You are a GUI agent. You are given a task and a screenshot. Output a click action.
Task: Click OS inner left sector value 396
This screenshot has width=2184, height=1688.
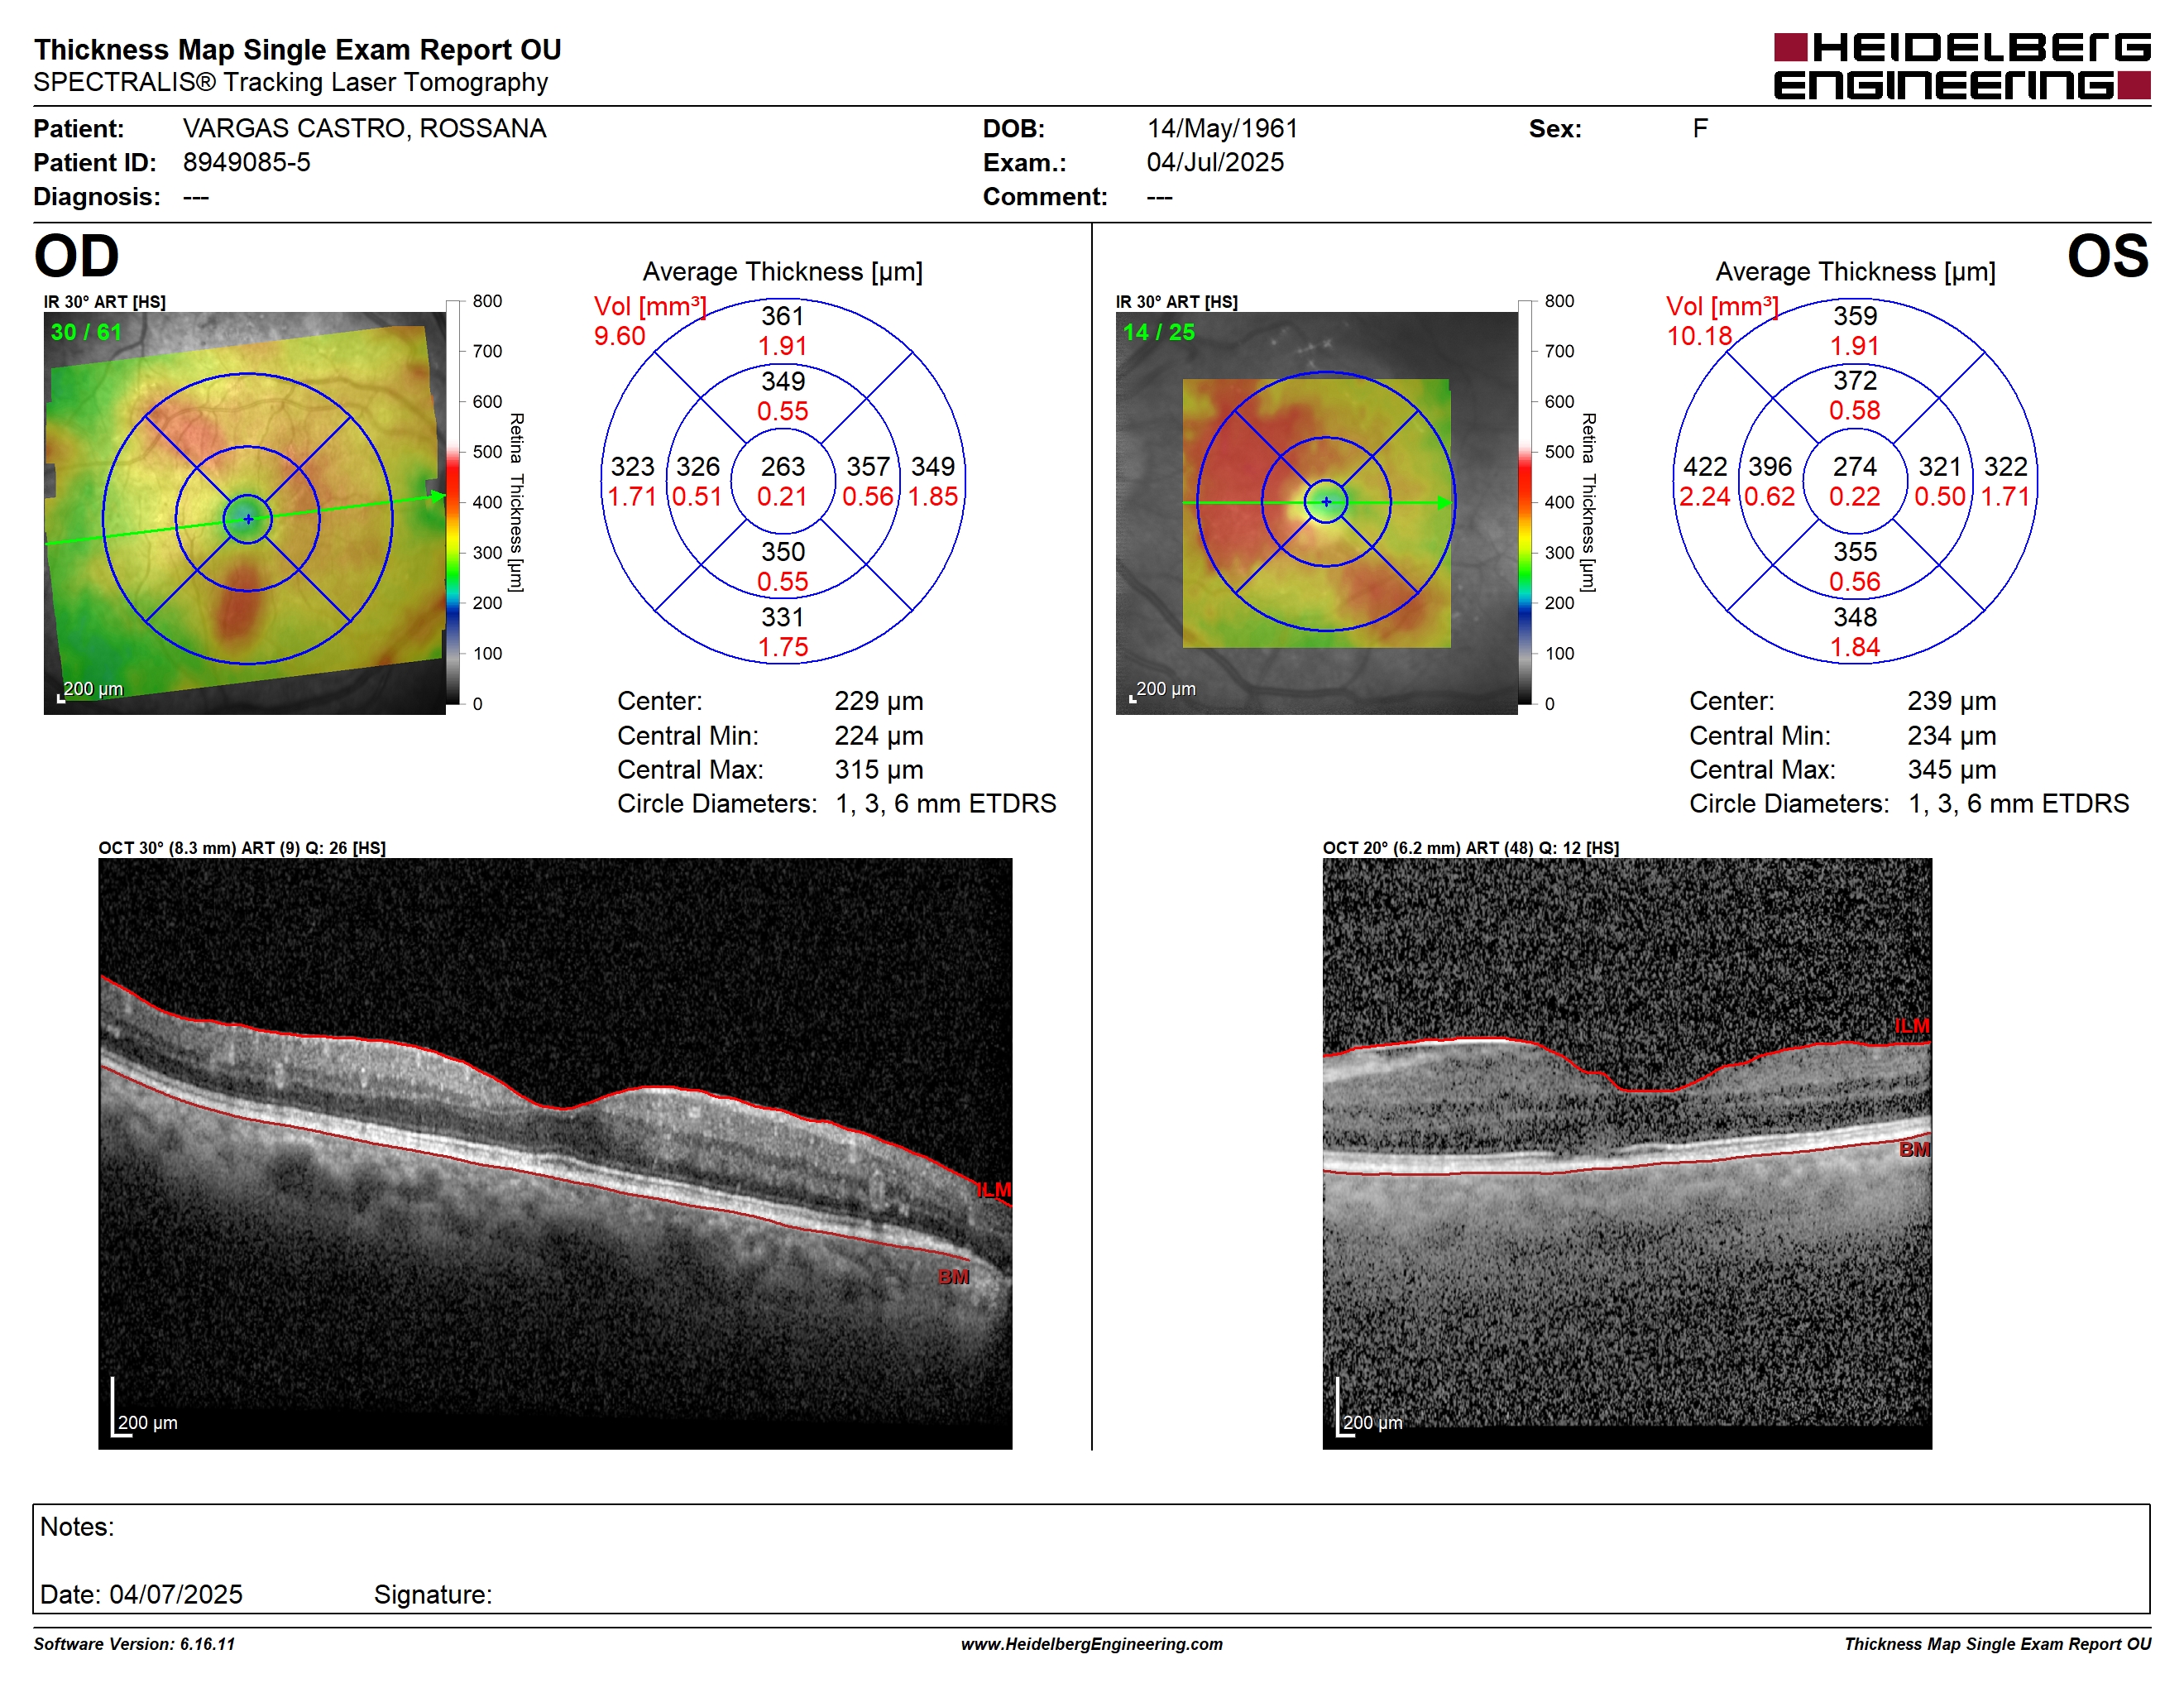1769,467
